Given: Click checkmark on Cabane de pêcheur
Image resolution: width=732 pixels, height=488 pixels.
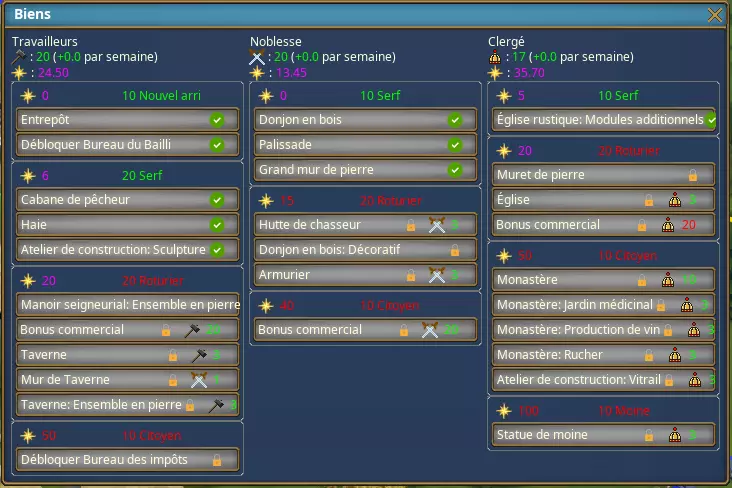Looking at the screenshot, I should (x=217, y=200).
